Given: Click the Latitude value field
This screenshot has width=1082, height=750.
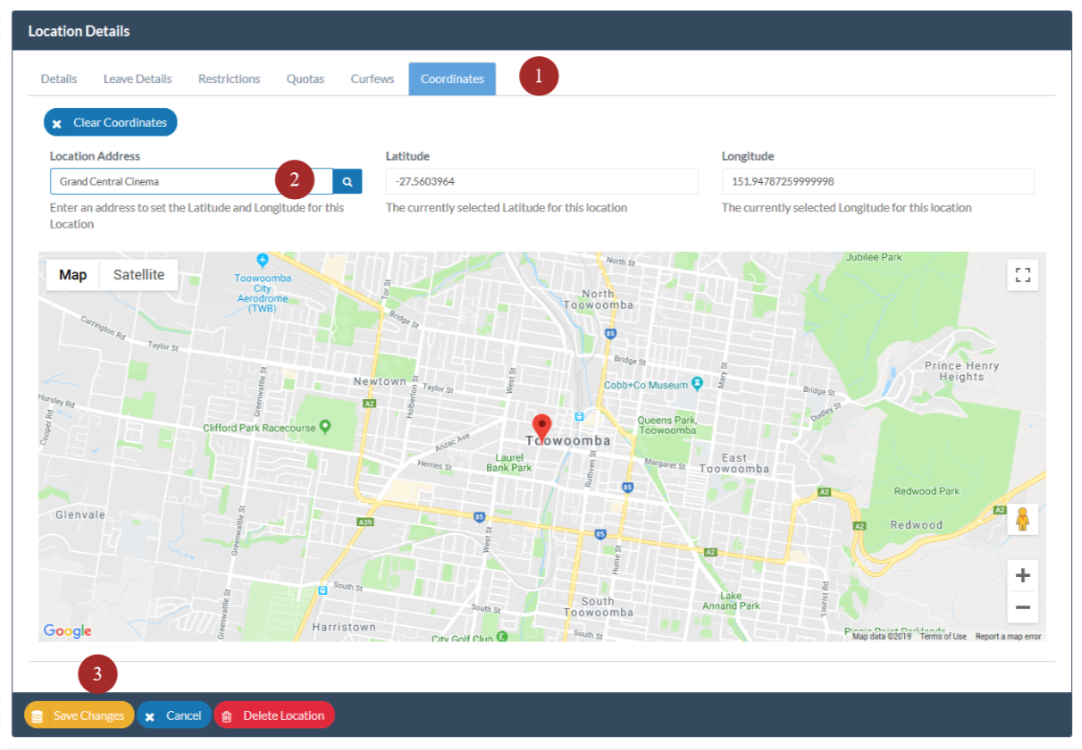Looking at the screenshot, I should (x=542, y=181).
